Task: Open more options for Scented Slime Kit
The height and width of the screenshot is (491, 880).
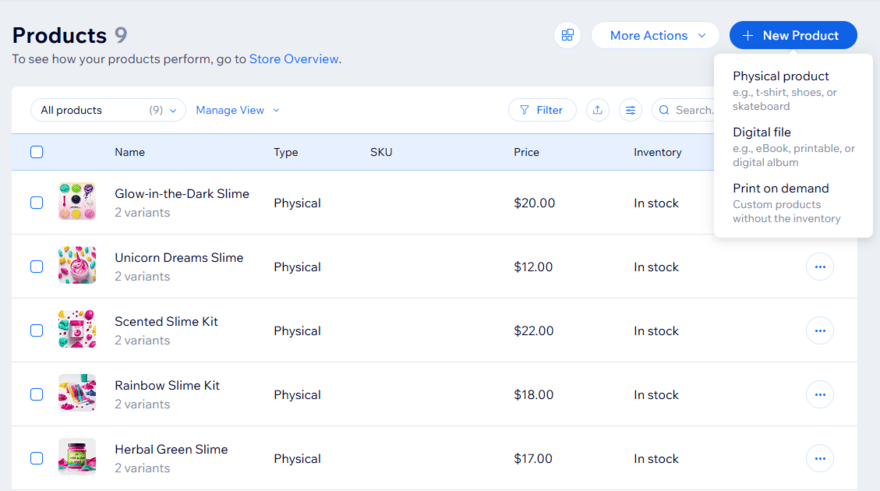Action: 819,331
